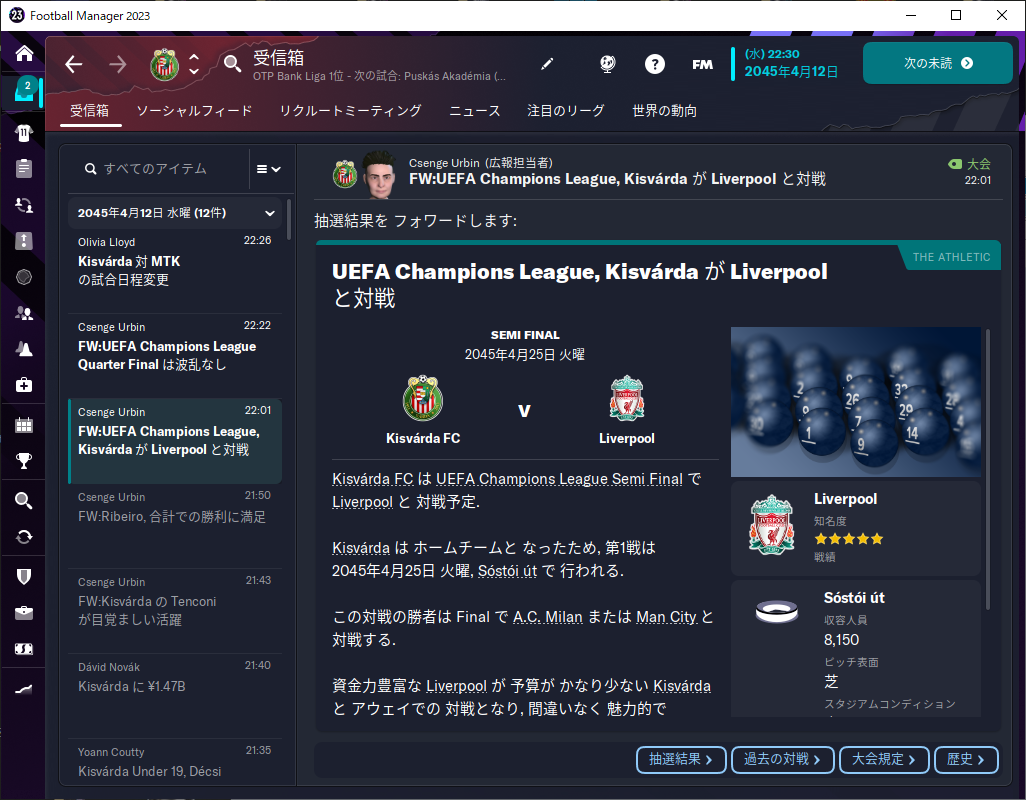Open the club switcher up-down arrows
Screen dimensions: 1026x800
194,63
